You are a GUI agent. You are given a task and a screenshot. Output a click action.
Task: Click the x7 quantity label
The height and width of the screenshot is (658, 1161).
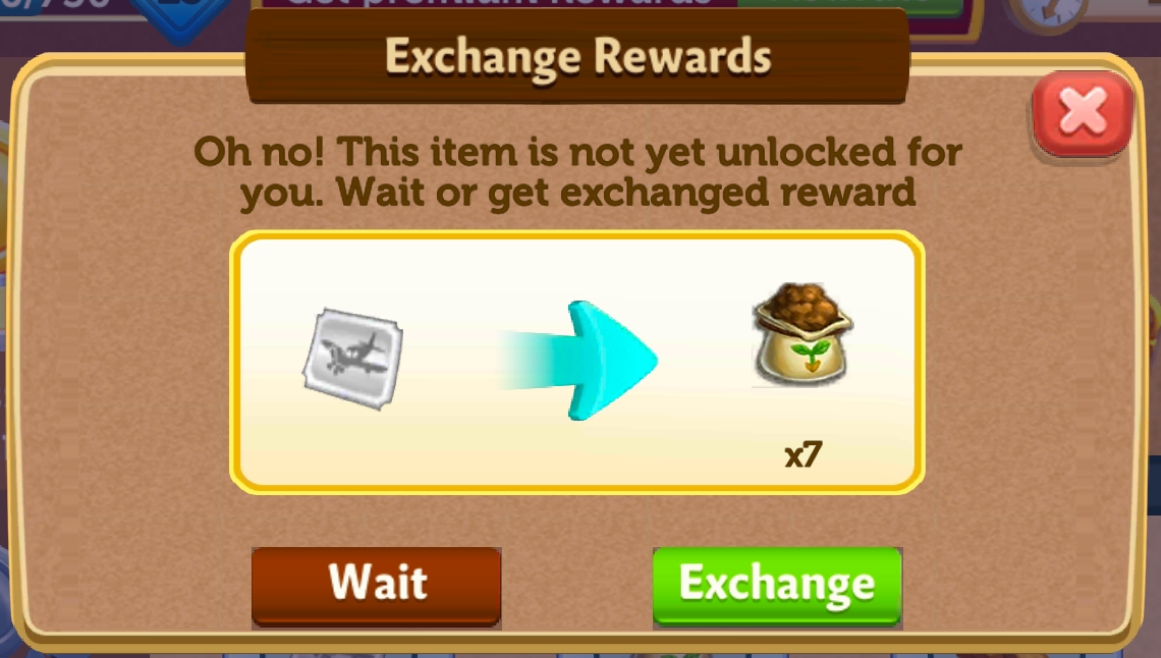(803, 454)
